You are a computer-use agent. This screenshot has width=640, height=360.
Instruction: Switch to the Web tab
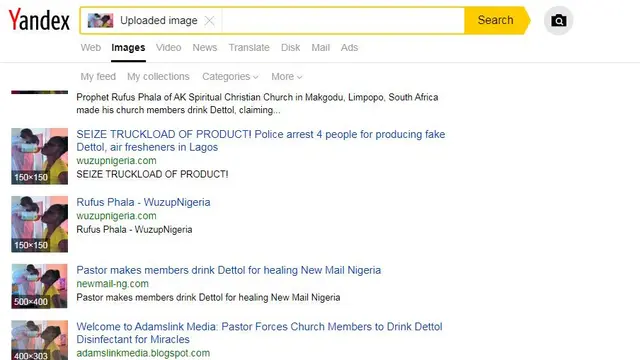tap(91, 48)
